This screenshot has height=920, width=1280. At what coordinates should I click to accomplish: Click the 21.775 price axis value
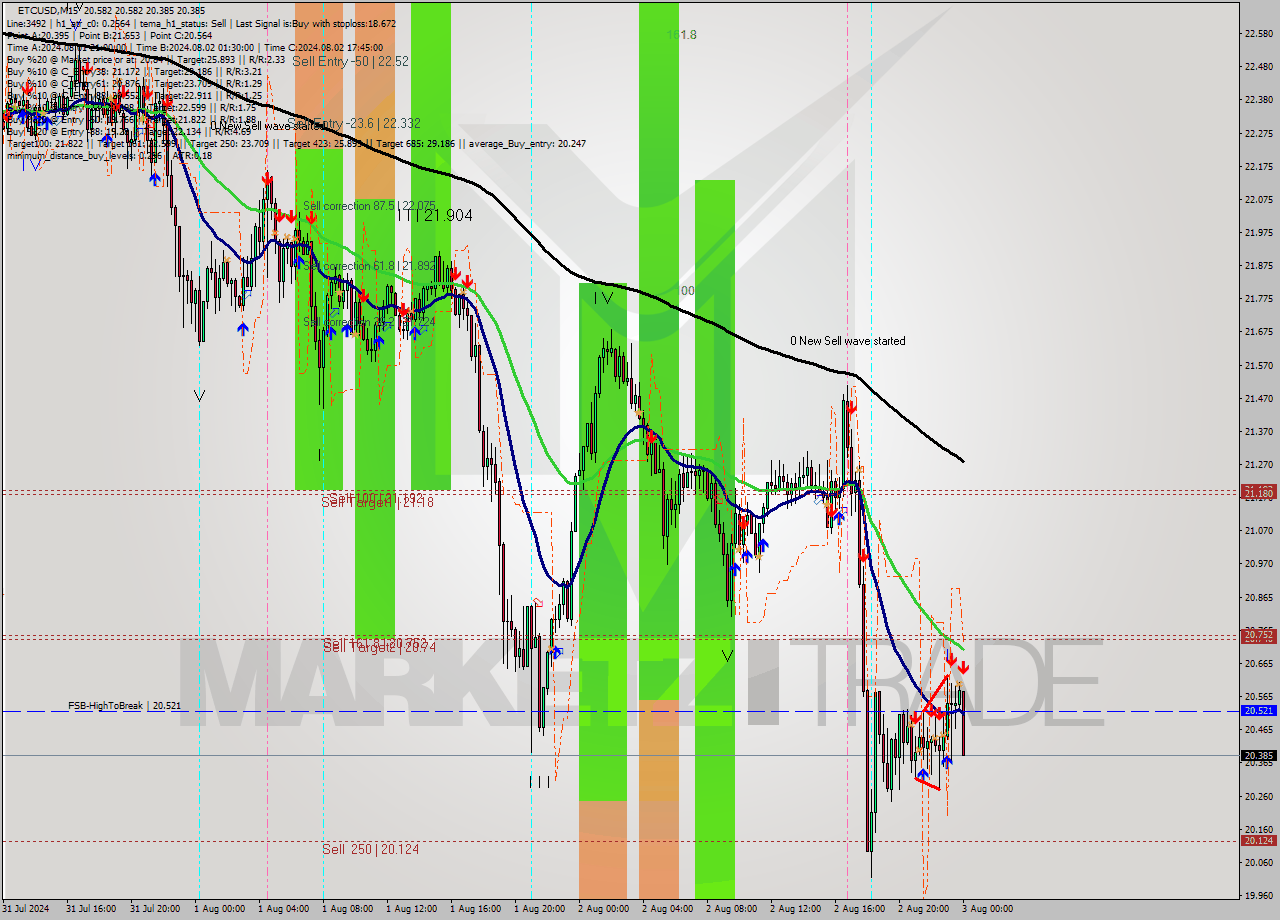point(1258,299)
